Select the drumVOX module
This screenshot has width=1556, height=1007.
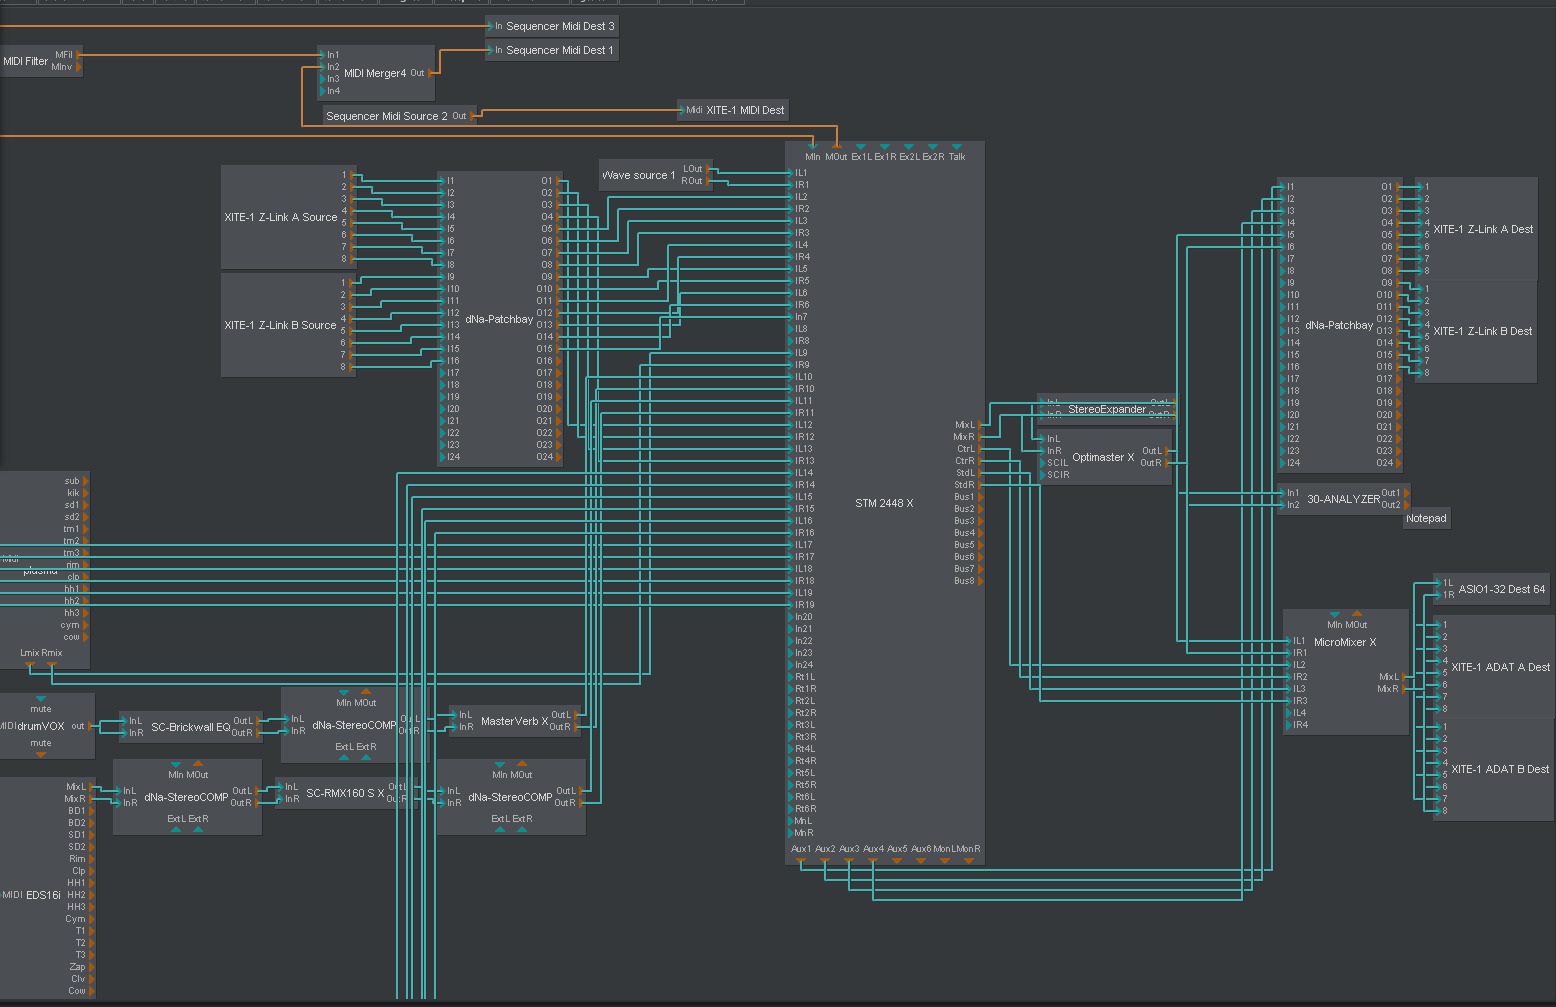click(47, 726)
